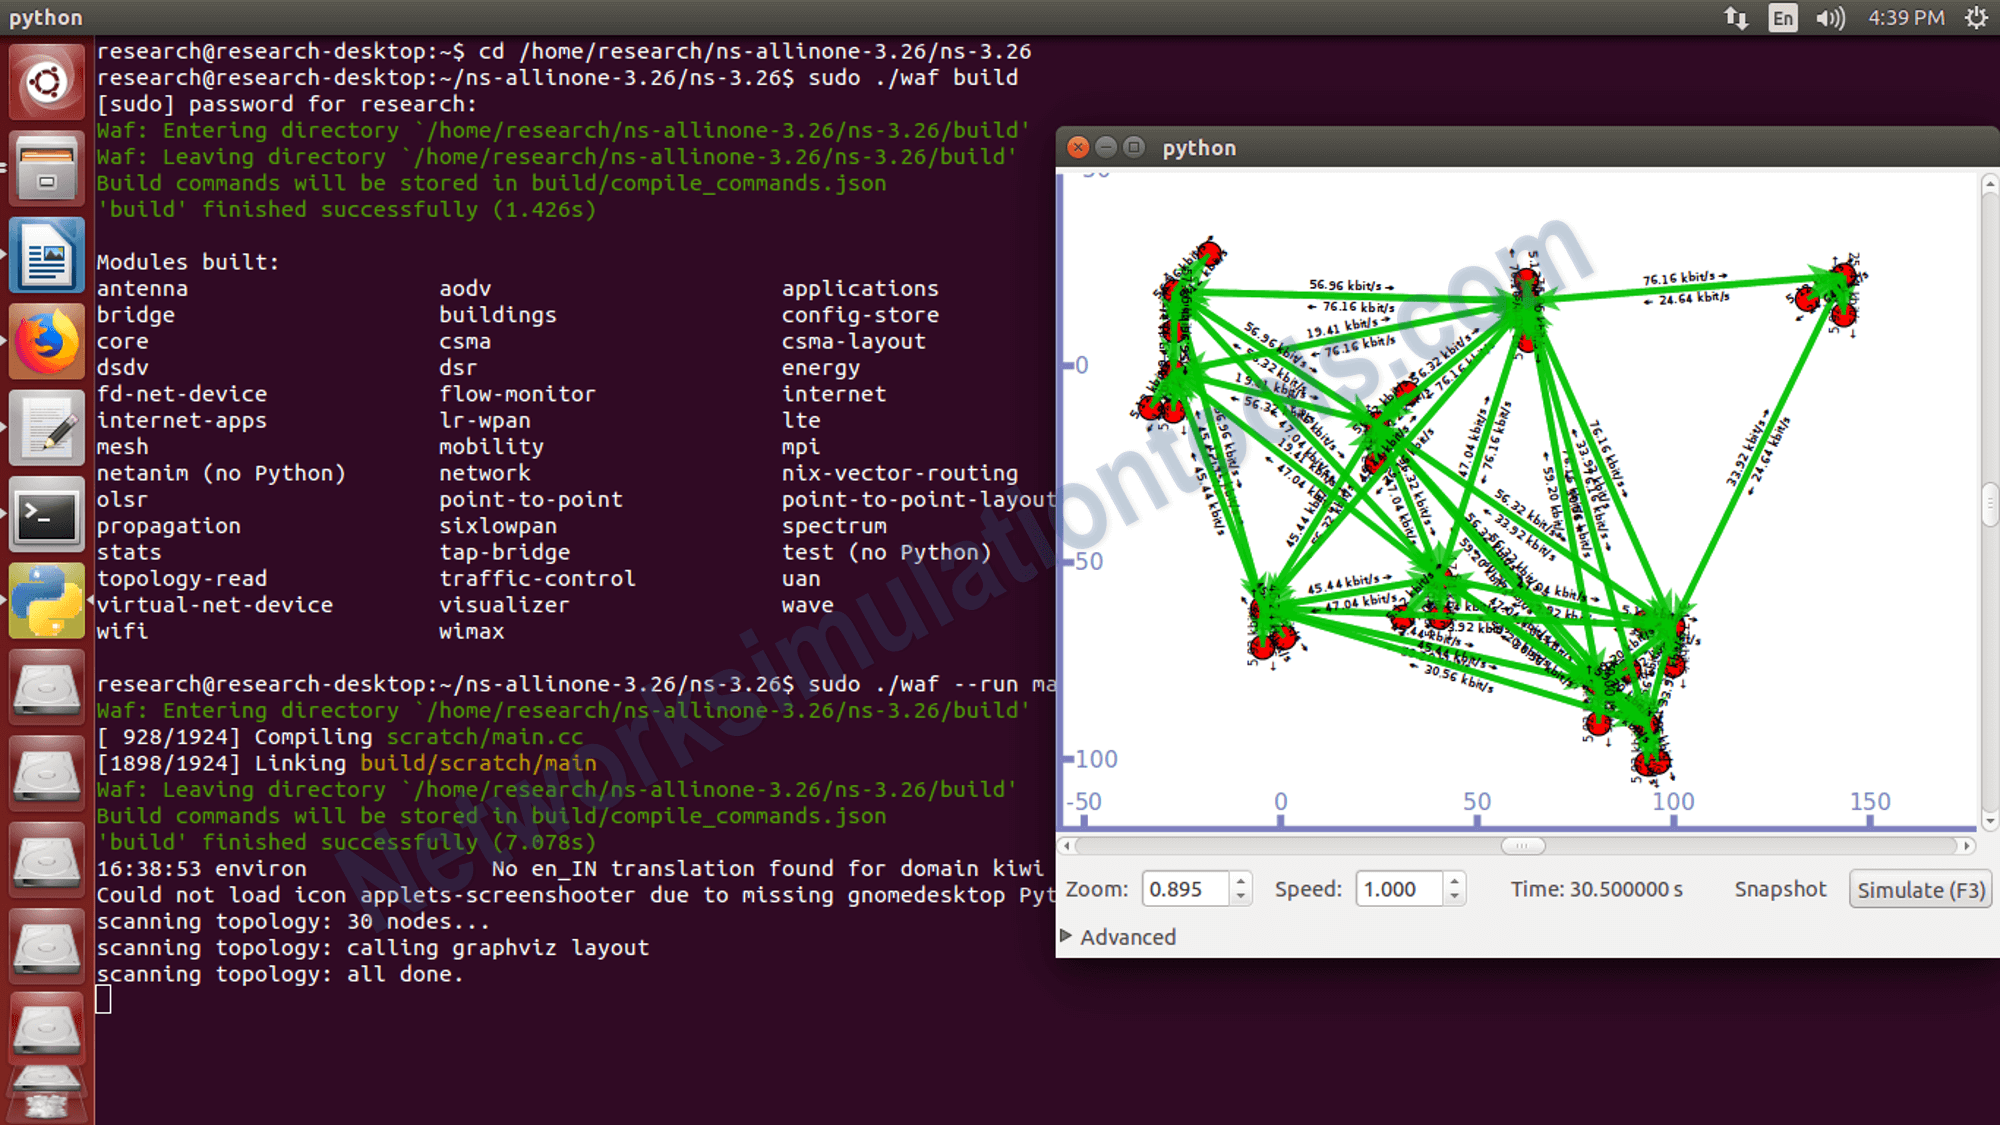Click 'scratch/main.cc' in the terminal output
This screenshot has height=1125, width=2000.
tap(485, 737)
